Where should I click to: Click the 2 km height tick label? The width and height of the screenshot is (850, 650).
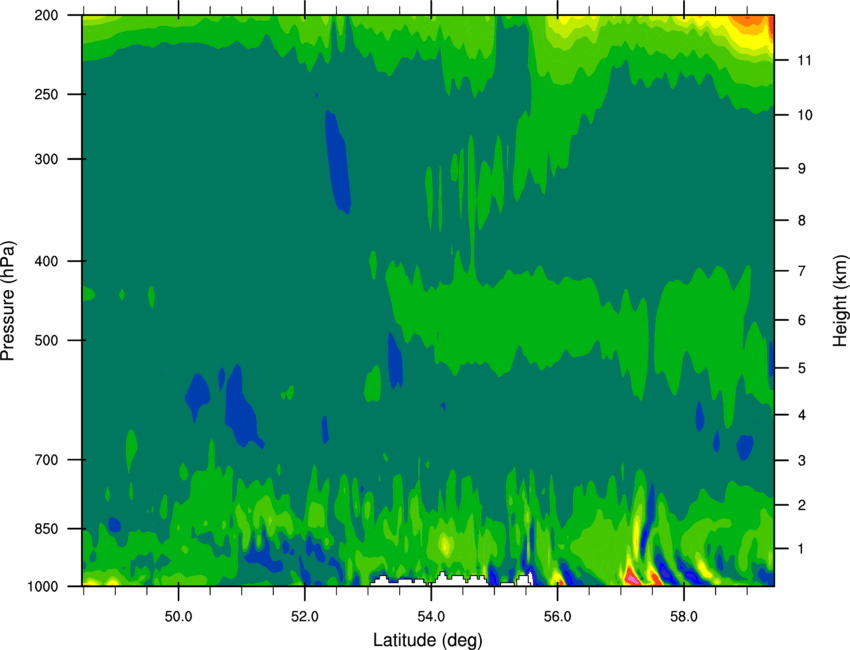coord(802,505)
